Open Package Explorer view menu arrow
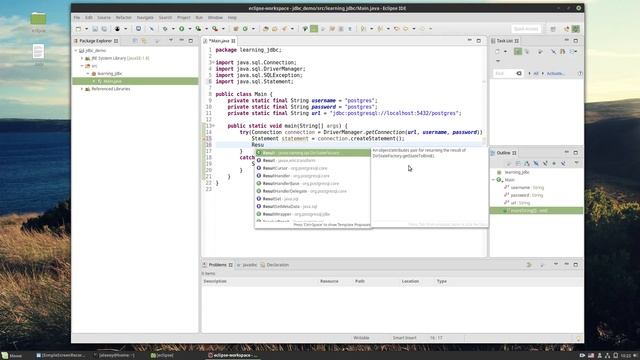Image resolution: width=640 pixels, height=360 pixels. [x=171, y=41]
